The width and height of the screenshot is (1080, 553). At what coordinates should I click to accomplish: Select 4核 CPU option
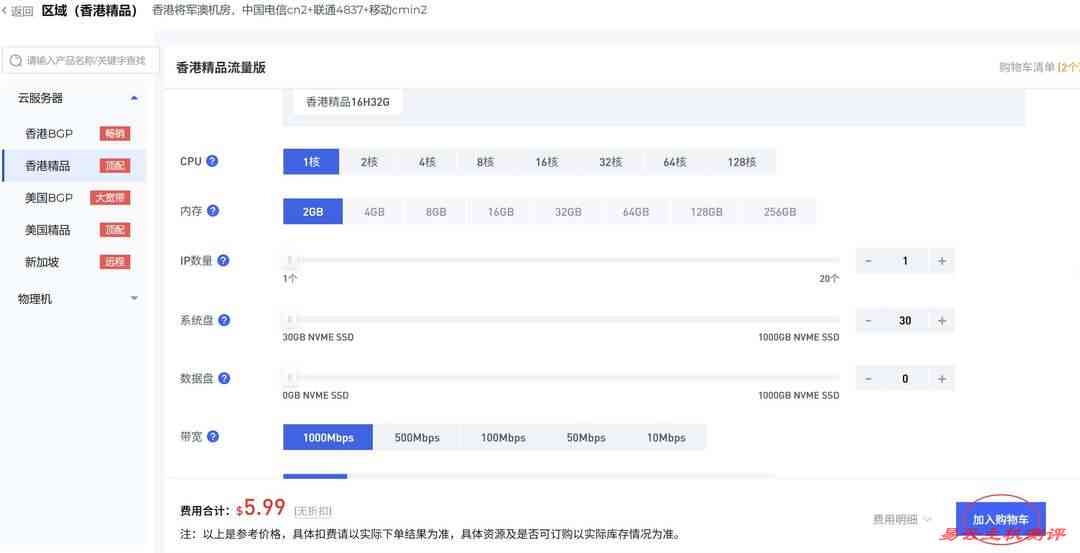coord(427,162)
